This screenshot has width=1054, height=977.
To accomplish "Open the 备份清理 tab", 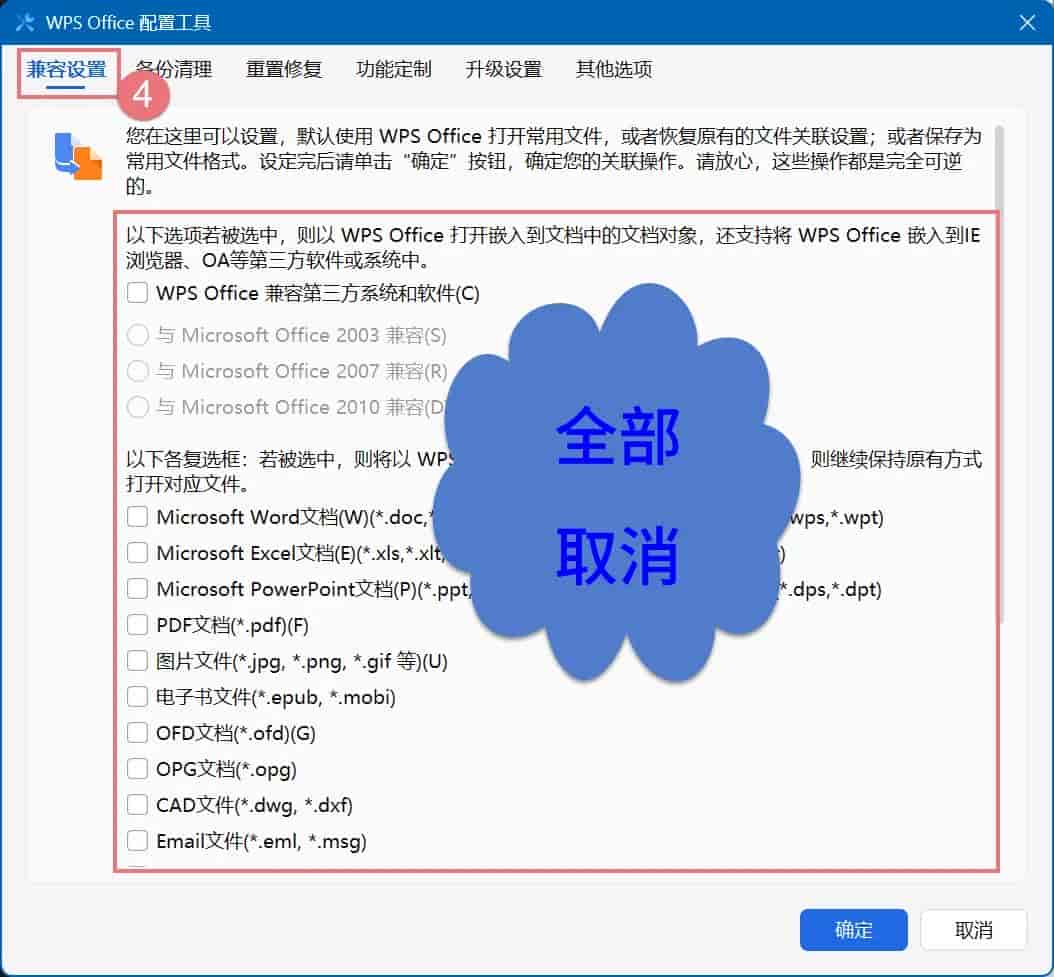I will tap(174, 69).
